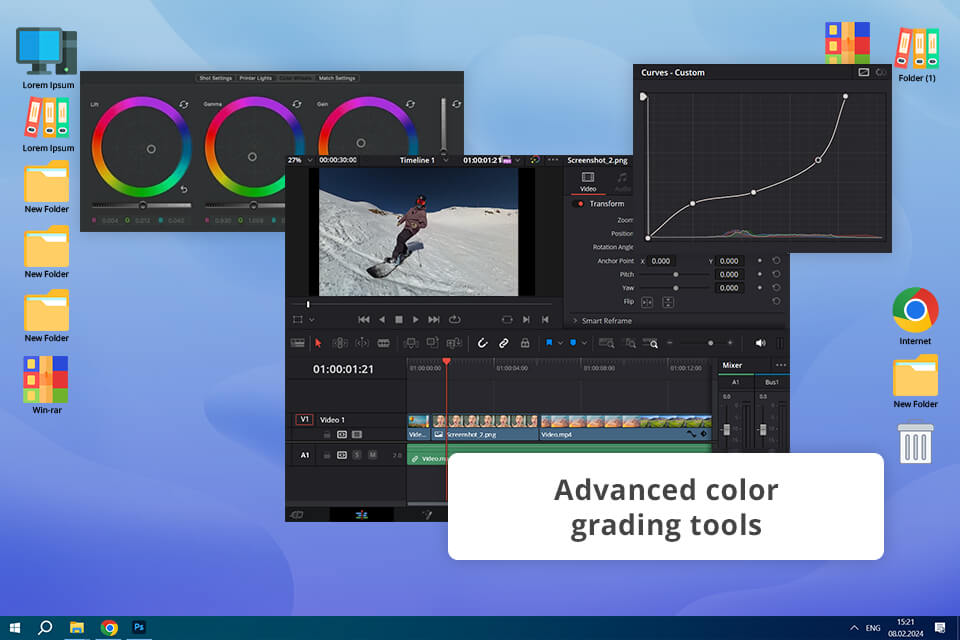The width and height of the screenshot is (960, 640).
Task: Jump to the first frame
Action: [x=364, y=320]
